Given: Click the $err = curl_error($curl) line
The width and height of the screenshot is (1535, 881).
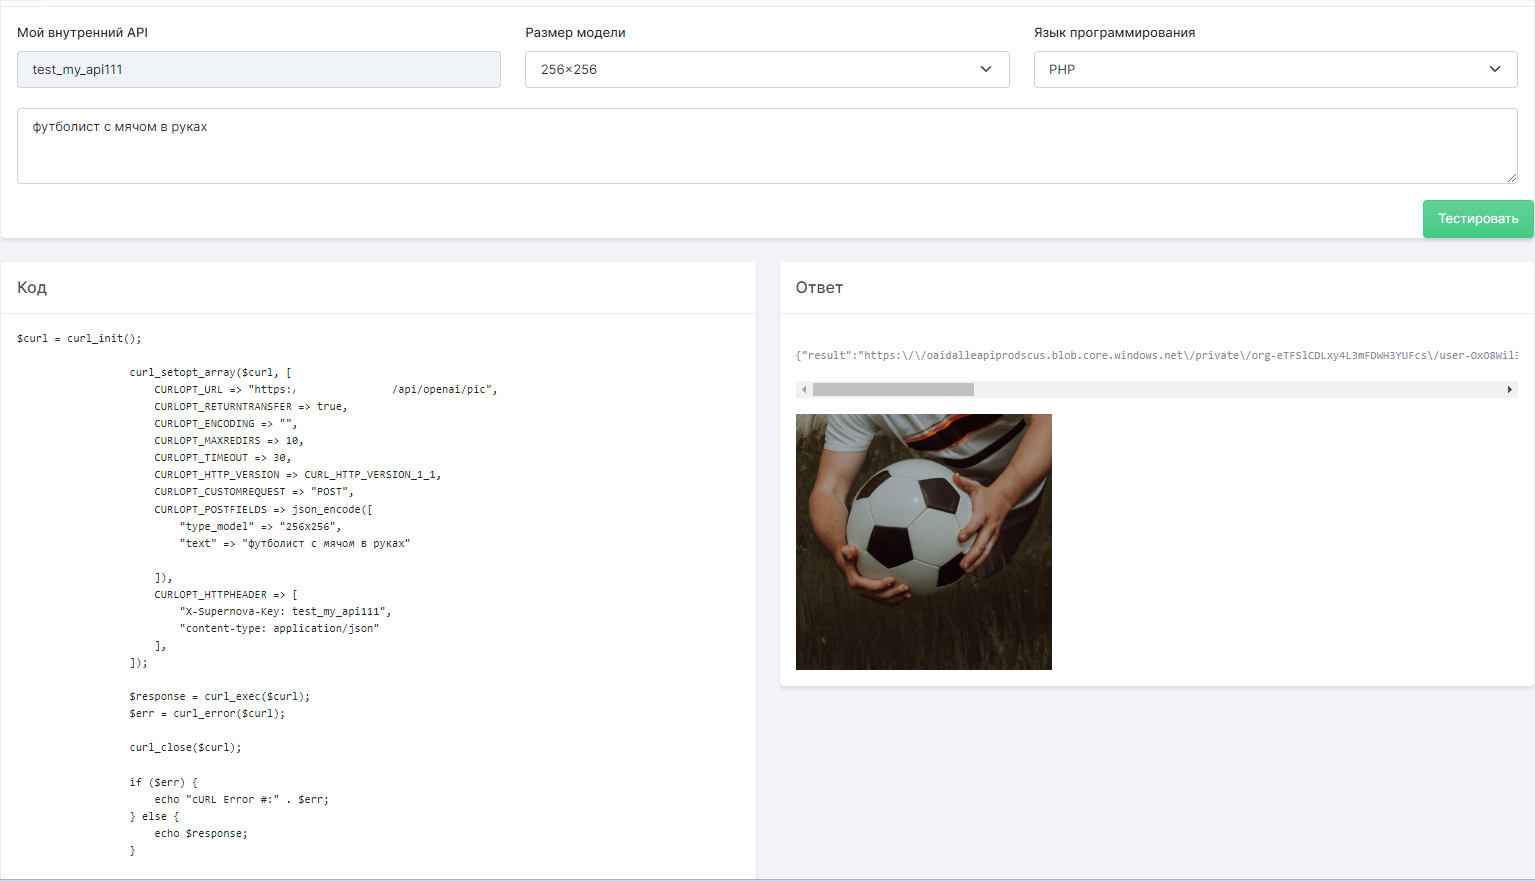Looking at the screenshot, I should [x=207, y=714].
